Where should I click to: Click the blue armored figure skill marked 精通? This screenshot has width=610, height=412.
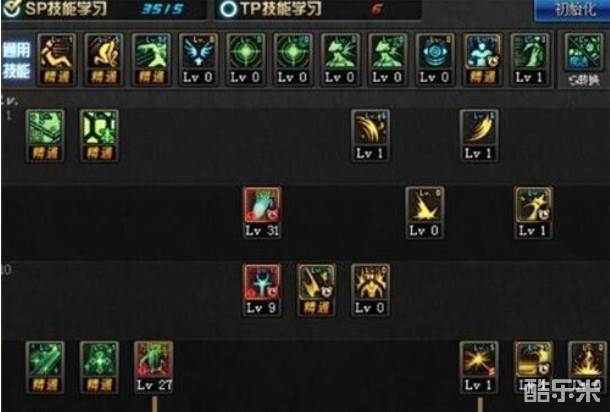coord(482,59)
